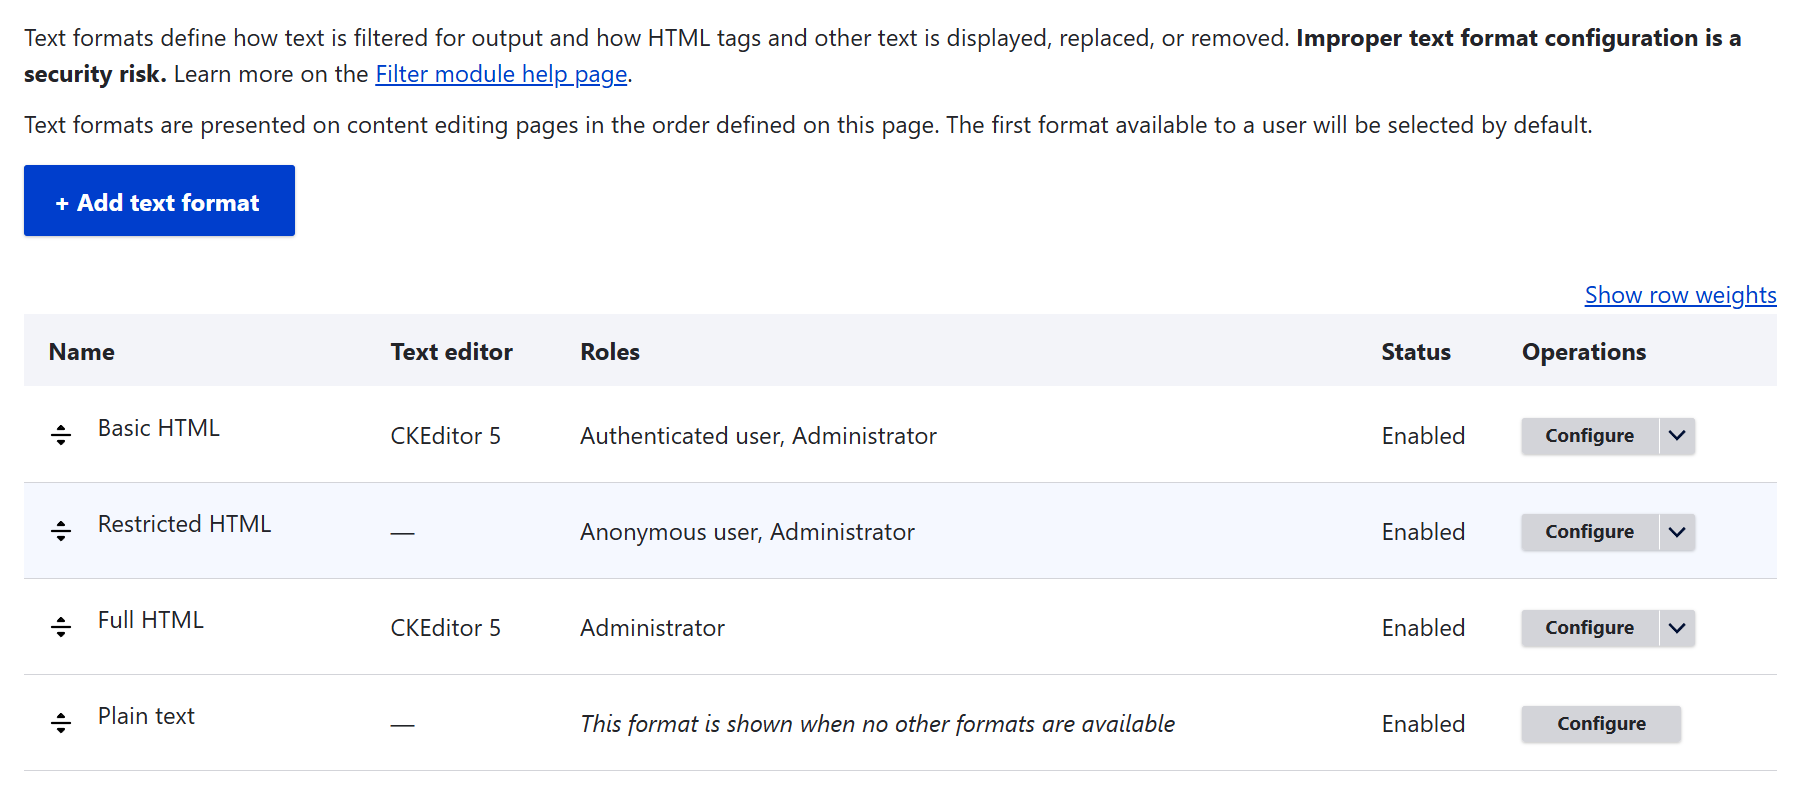Screen dimensions: 1806x806
Task: Expand the Restricted HTML operations dropdown arrow
Action: click(x=1677, y=532)
